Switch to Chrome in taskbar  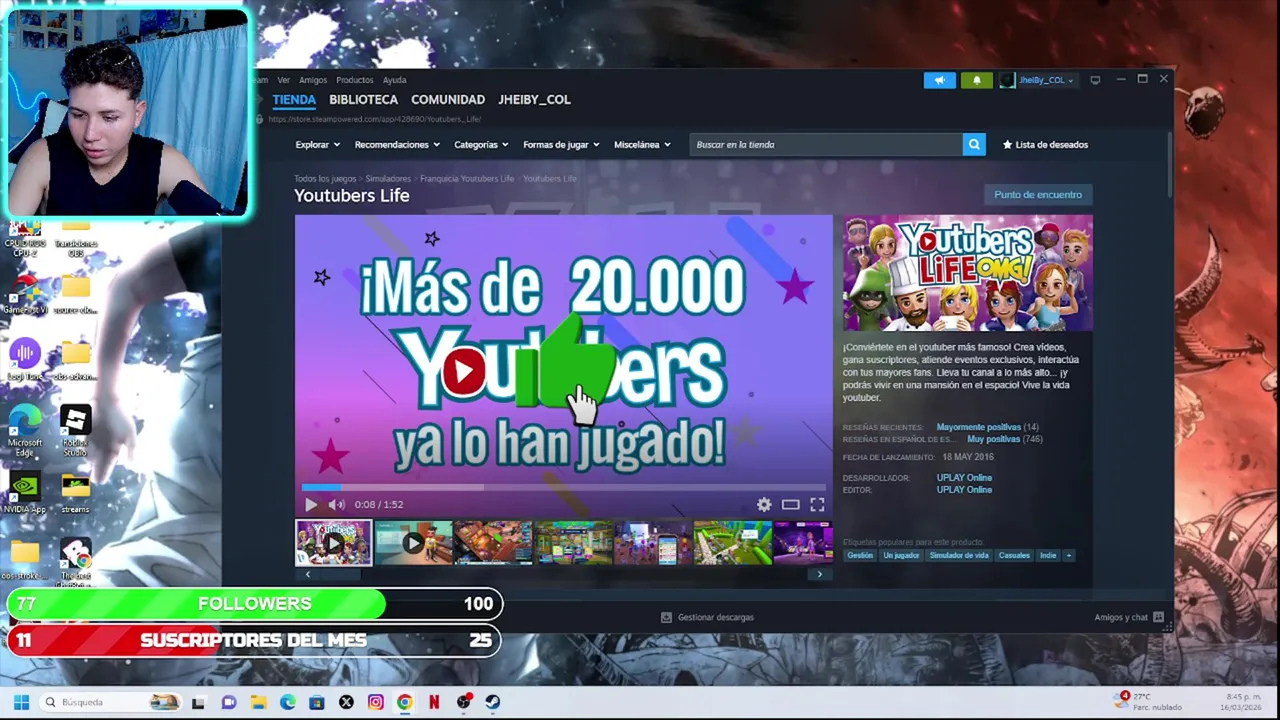(404, 702)
